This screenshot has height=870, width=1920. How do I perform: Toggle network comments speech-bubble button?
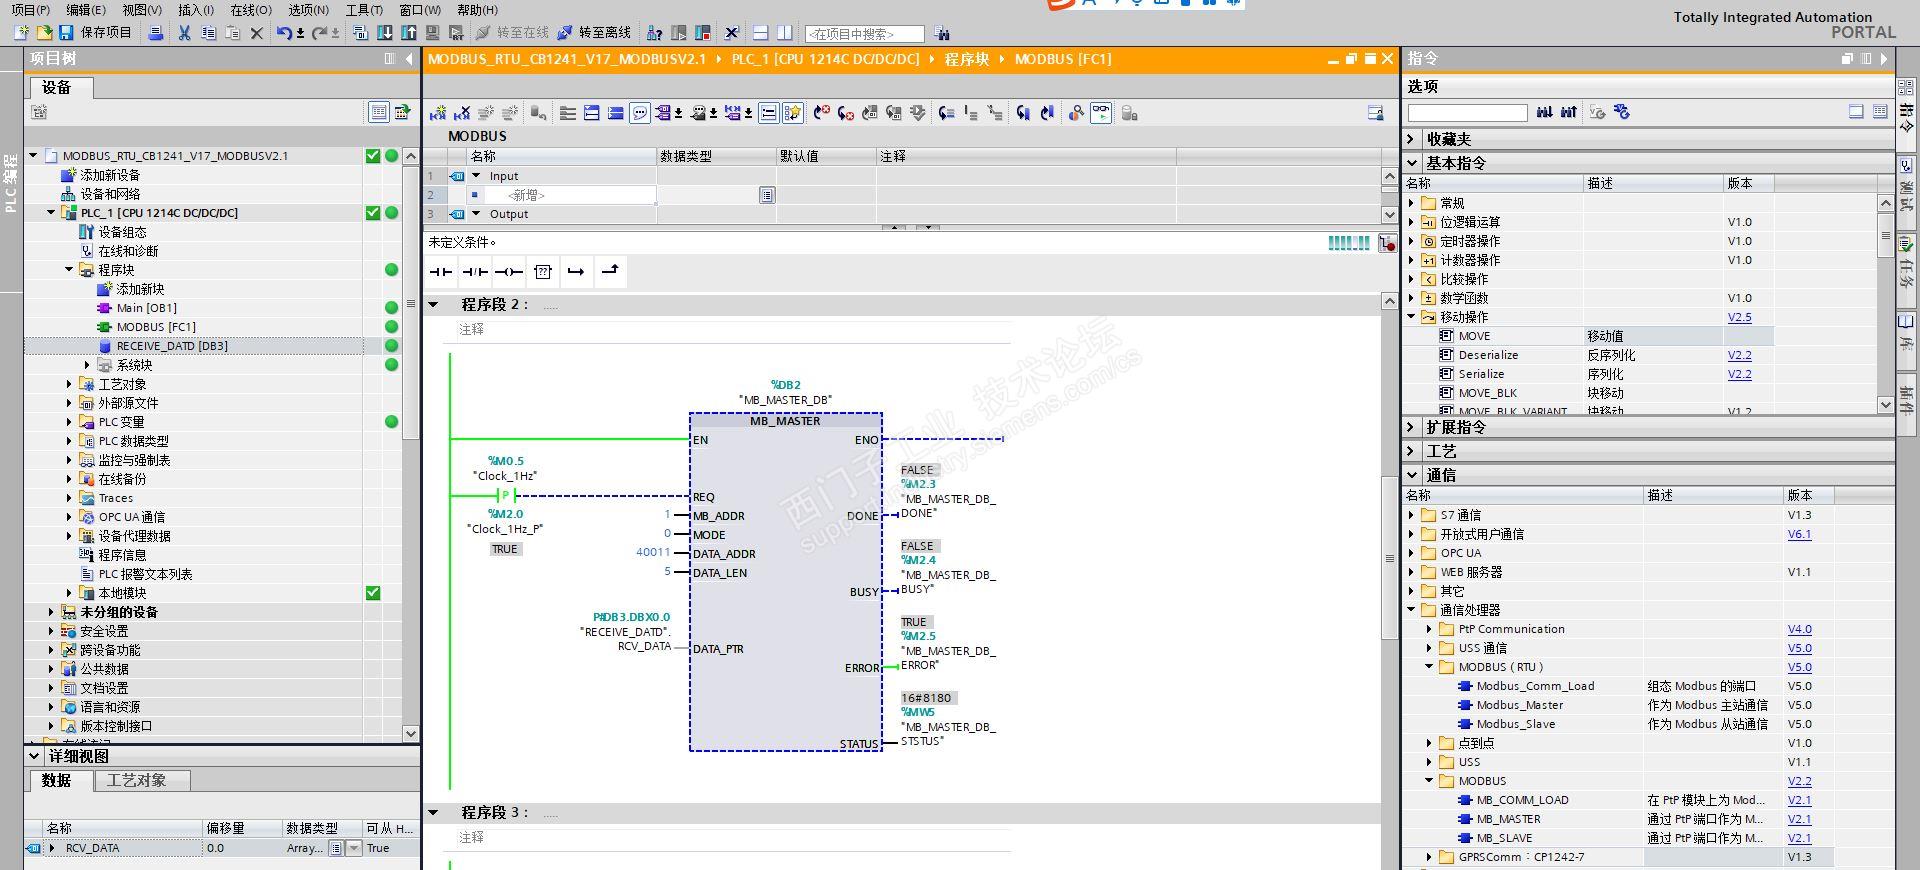tap(640, 113)
